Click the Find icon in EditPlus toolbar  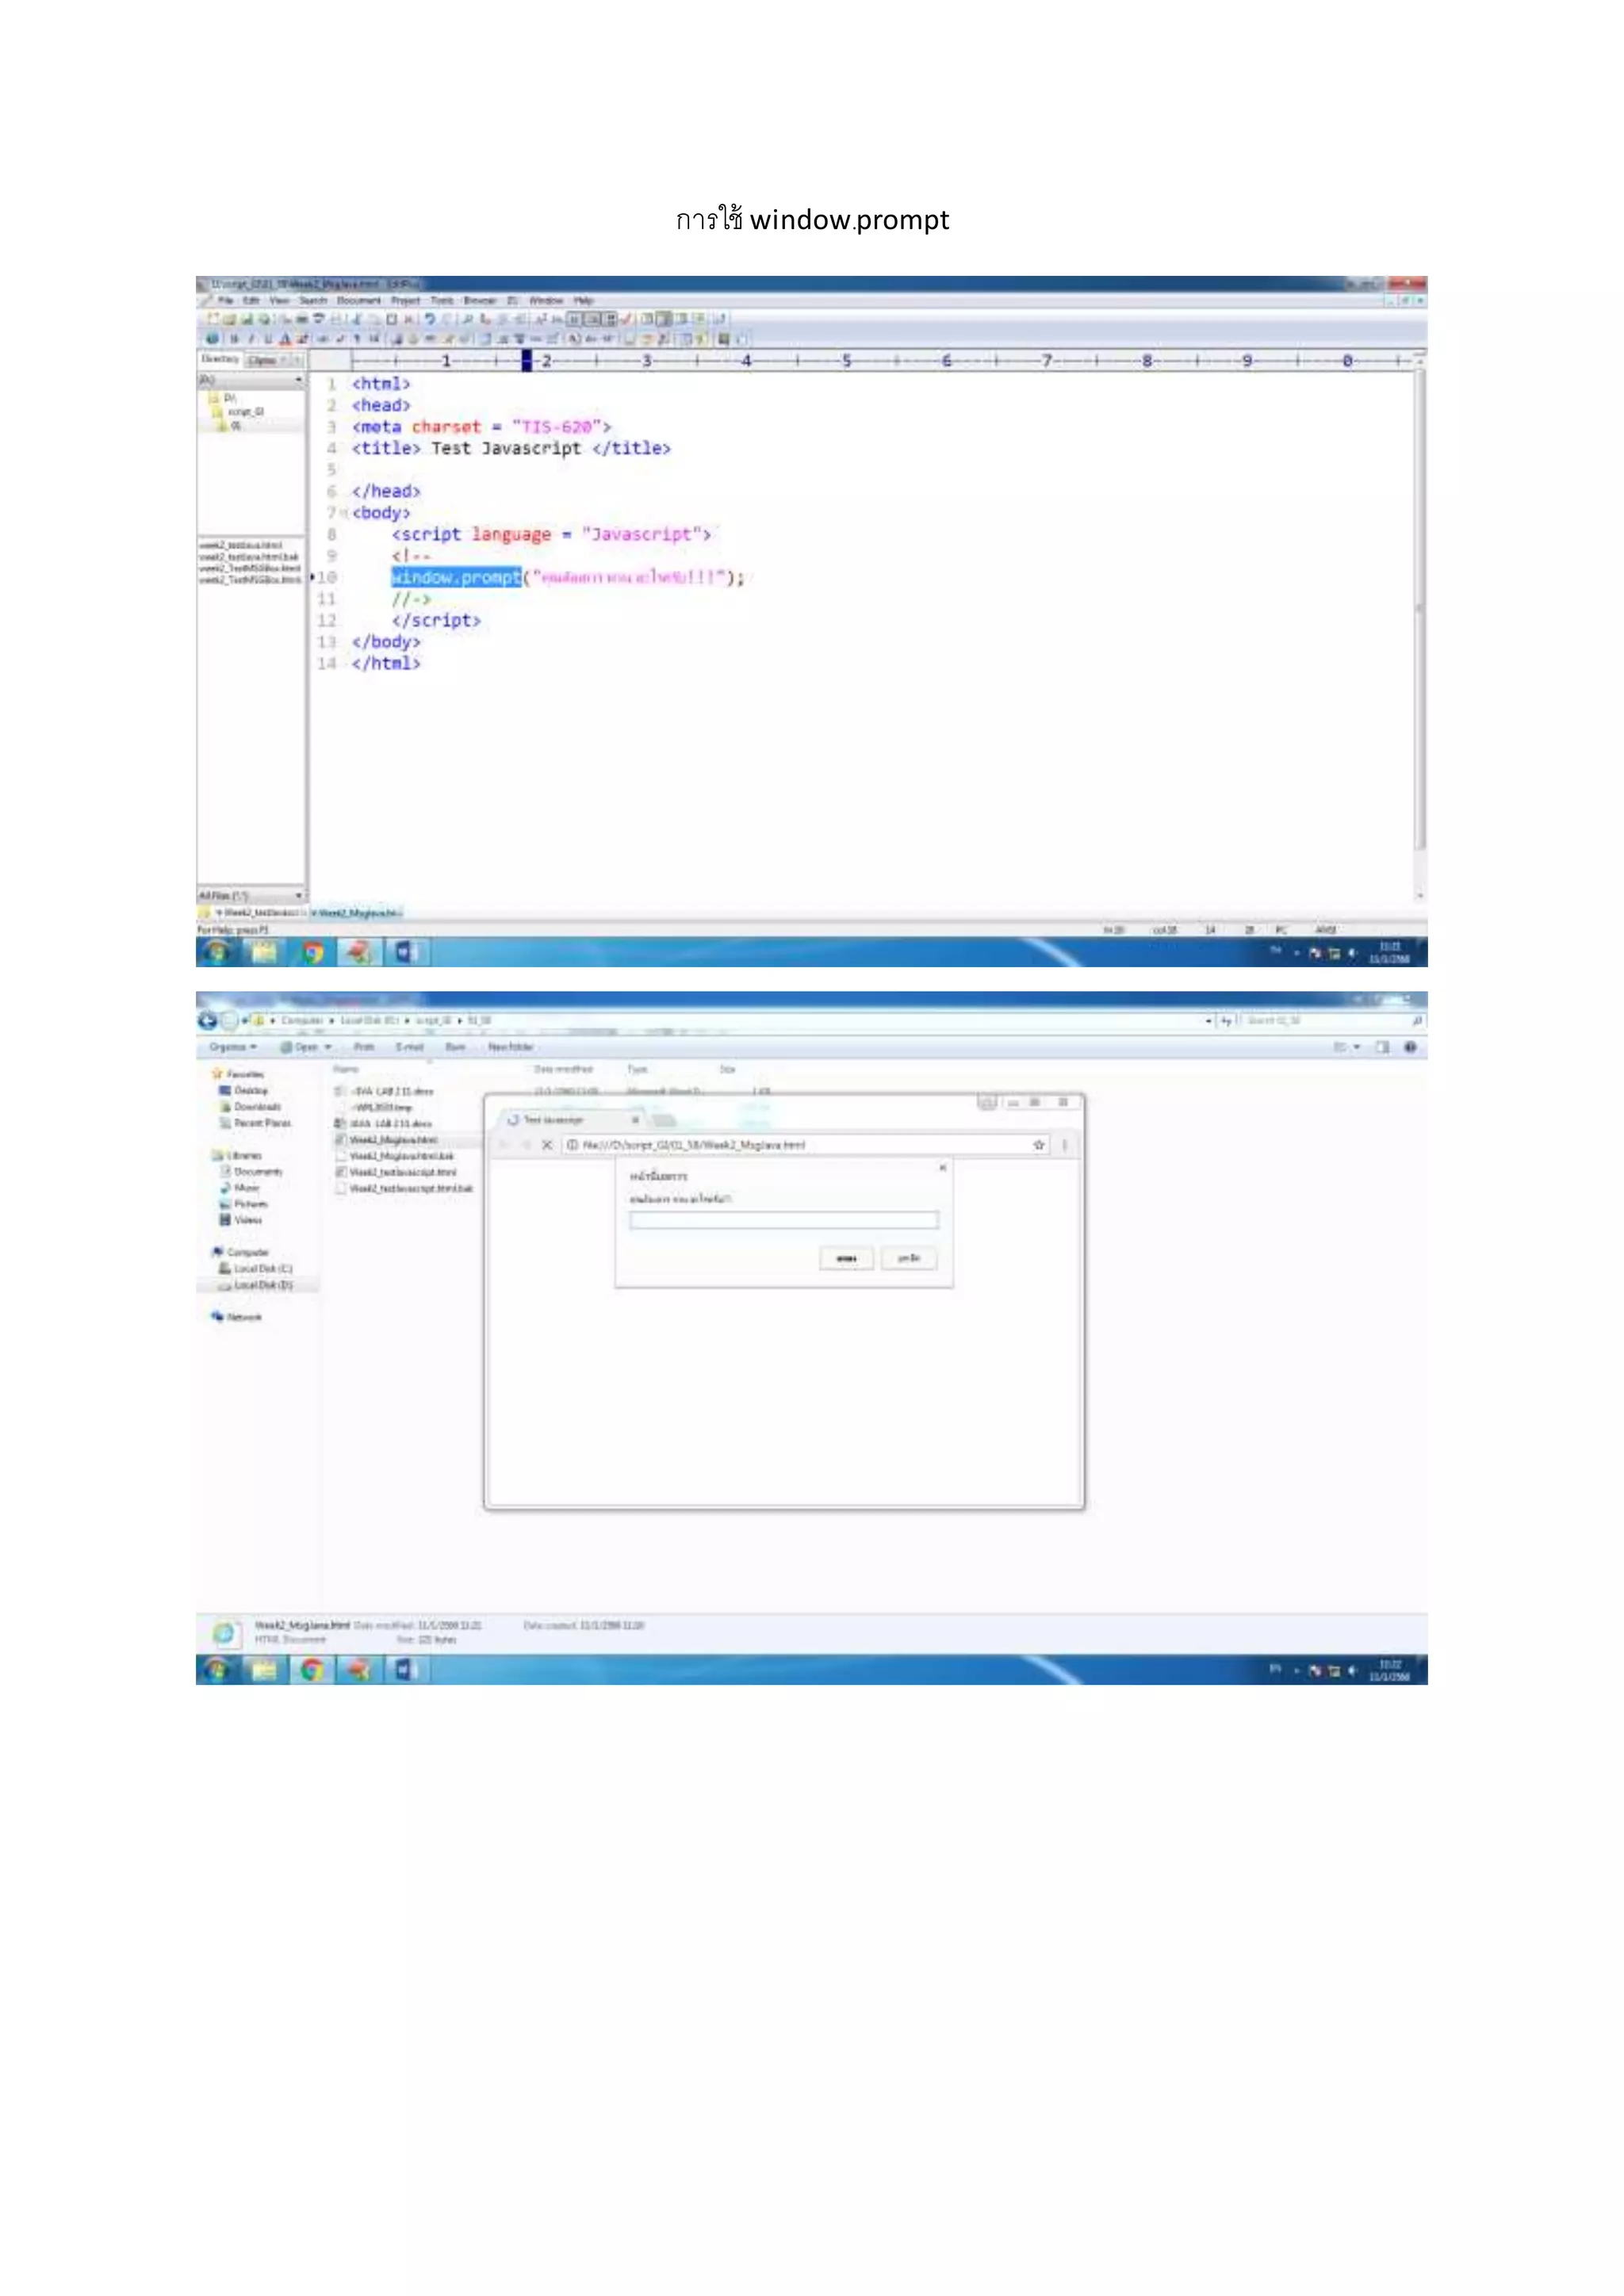[467, 319]
